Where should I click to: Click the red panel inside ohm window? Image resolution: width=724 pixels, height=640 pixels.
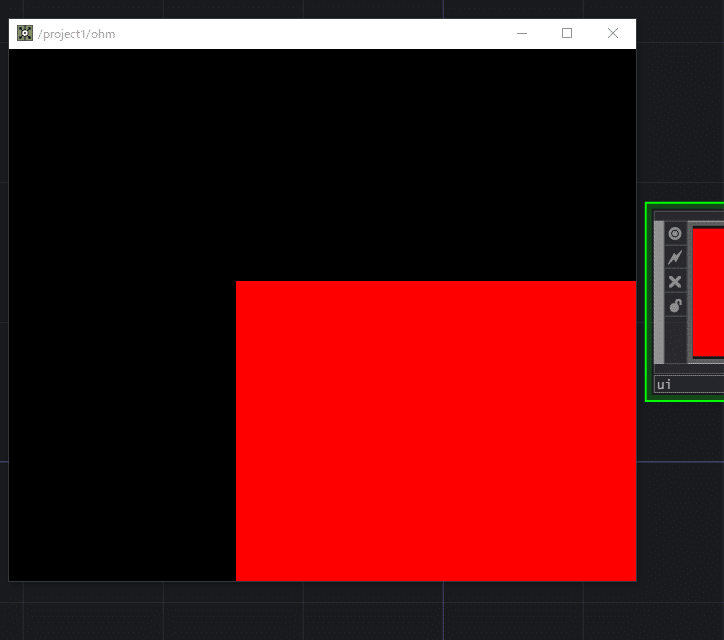[x=436, y=430]
